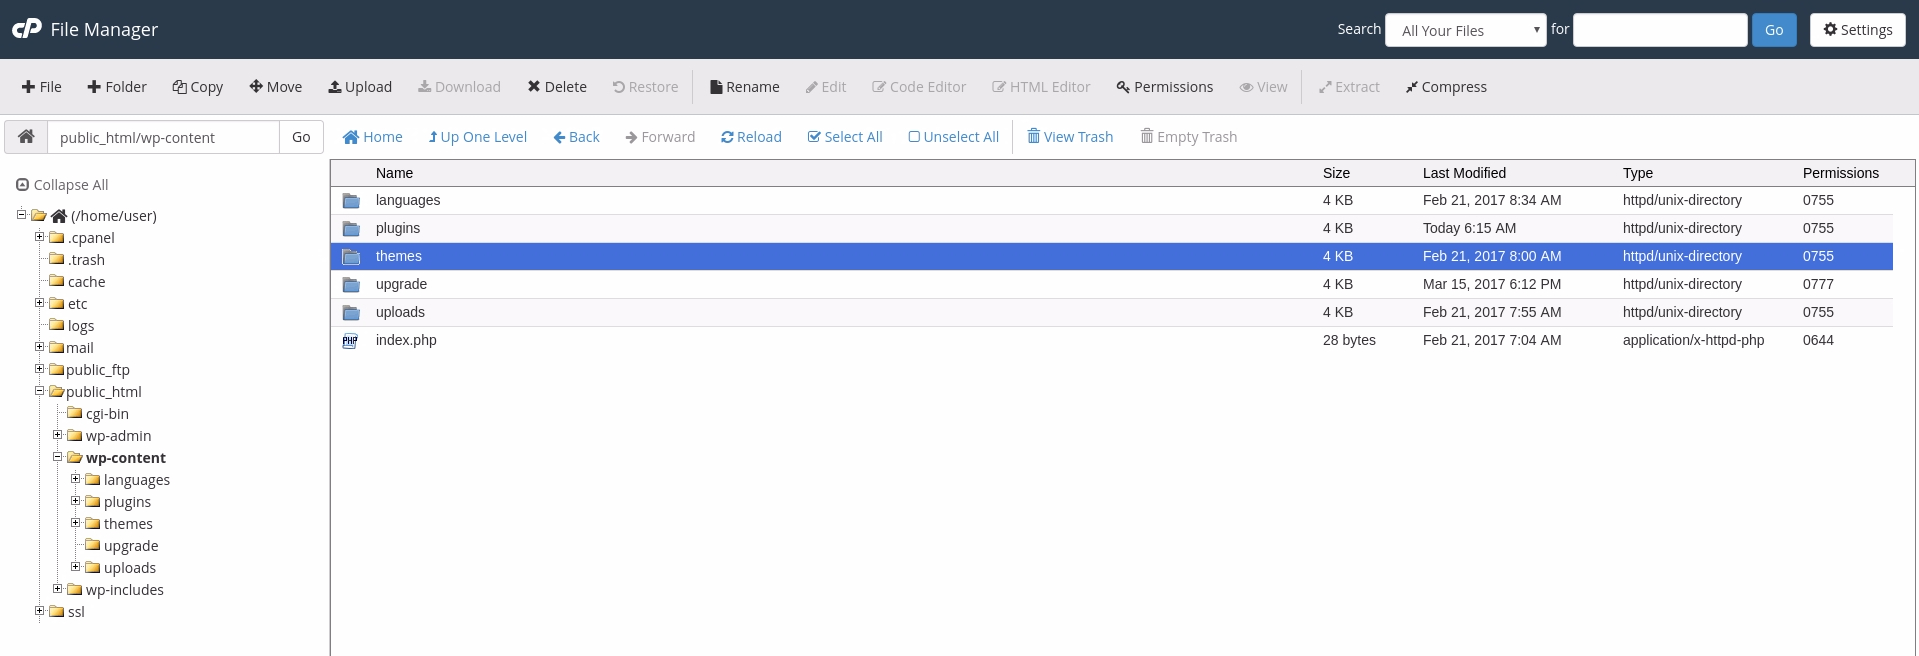Click Rename in the toolbar

[744, 87]
